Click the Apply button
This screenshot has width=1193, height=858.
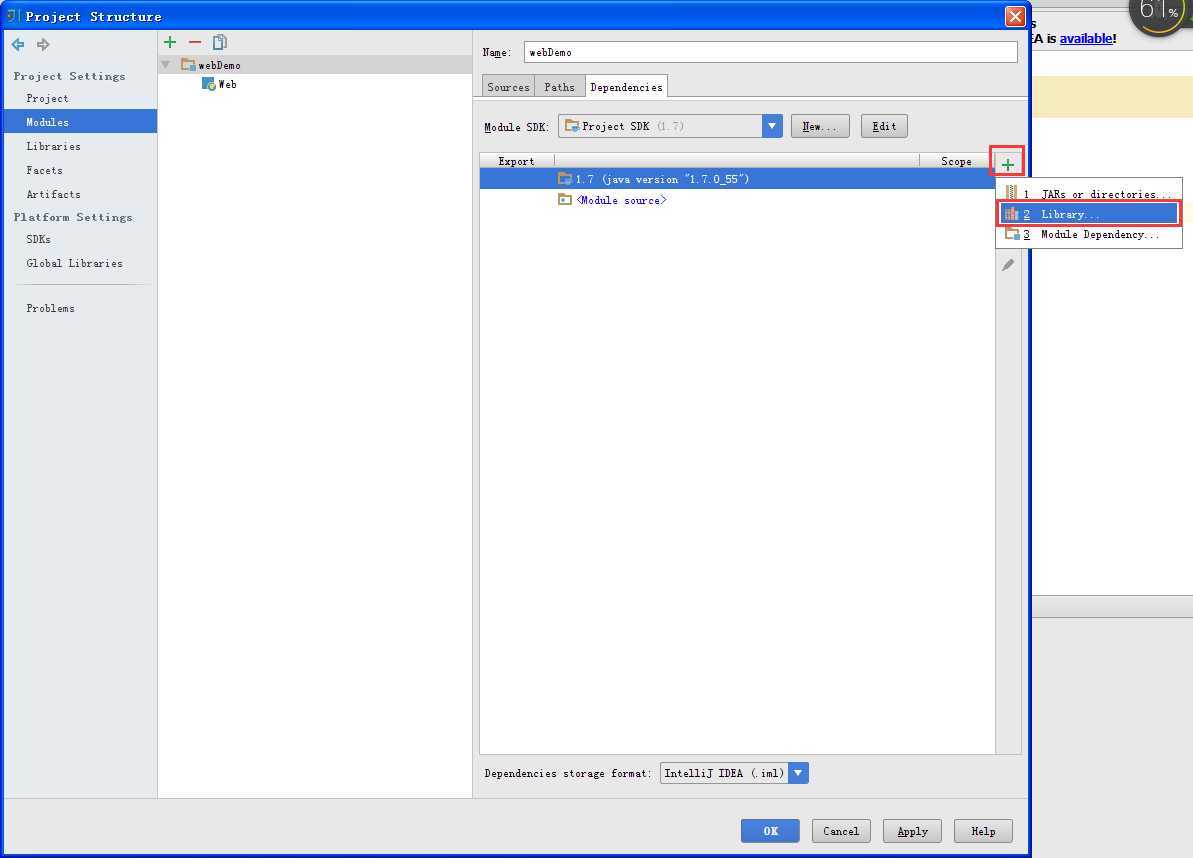point(912,831)
